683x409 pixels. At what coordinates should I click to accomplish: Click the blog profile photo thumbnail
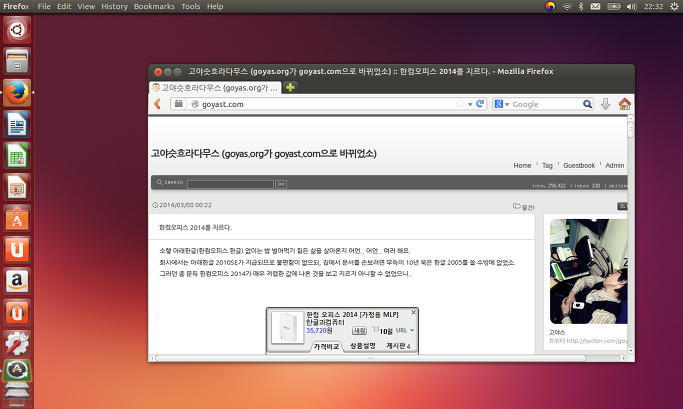588,271
